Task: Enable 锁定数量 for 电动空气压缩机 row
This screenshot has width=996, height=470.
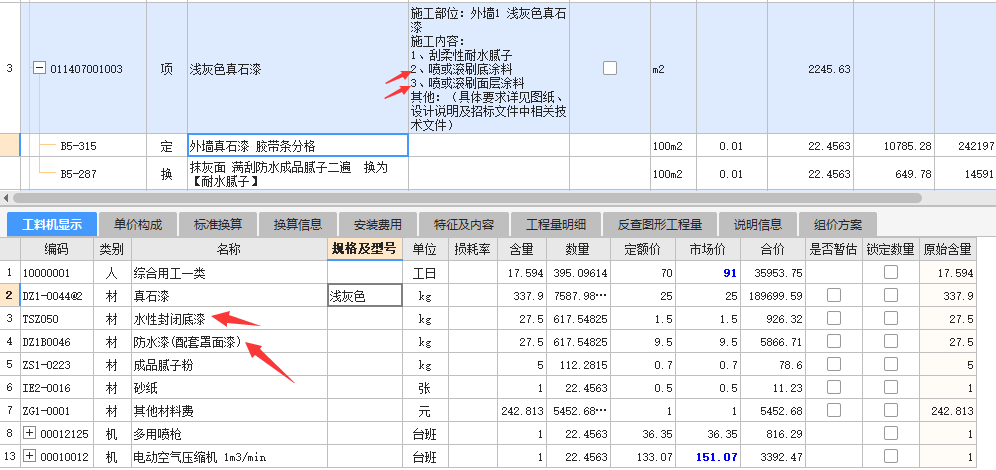Action: click(x=891, y=456)
